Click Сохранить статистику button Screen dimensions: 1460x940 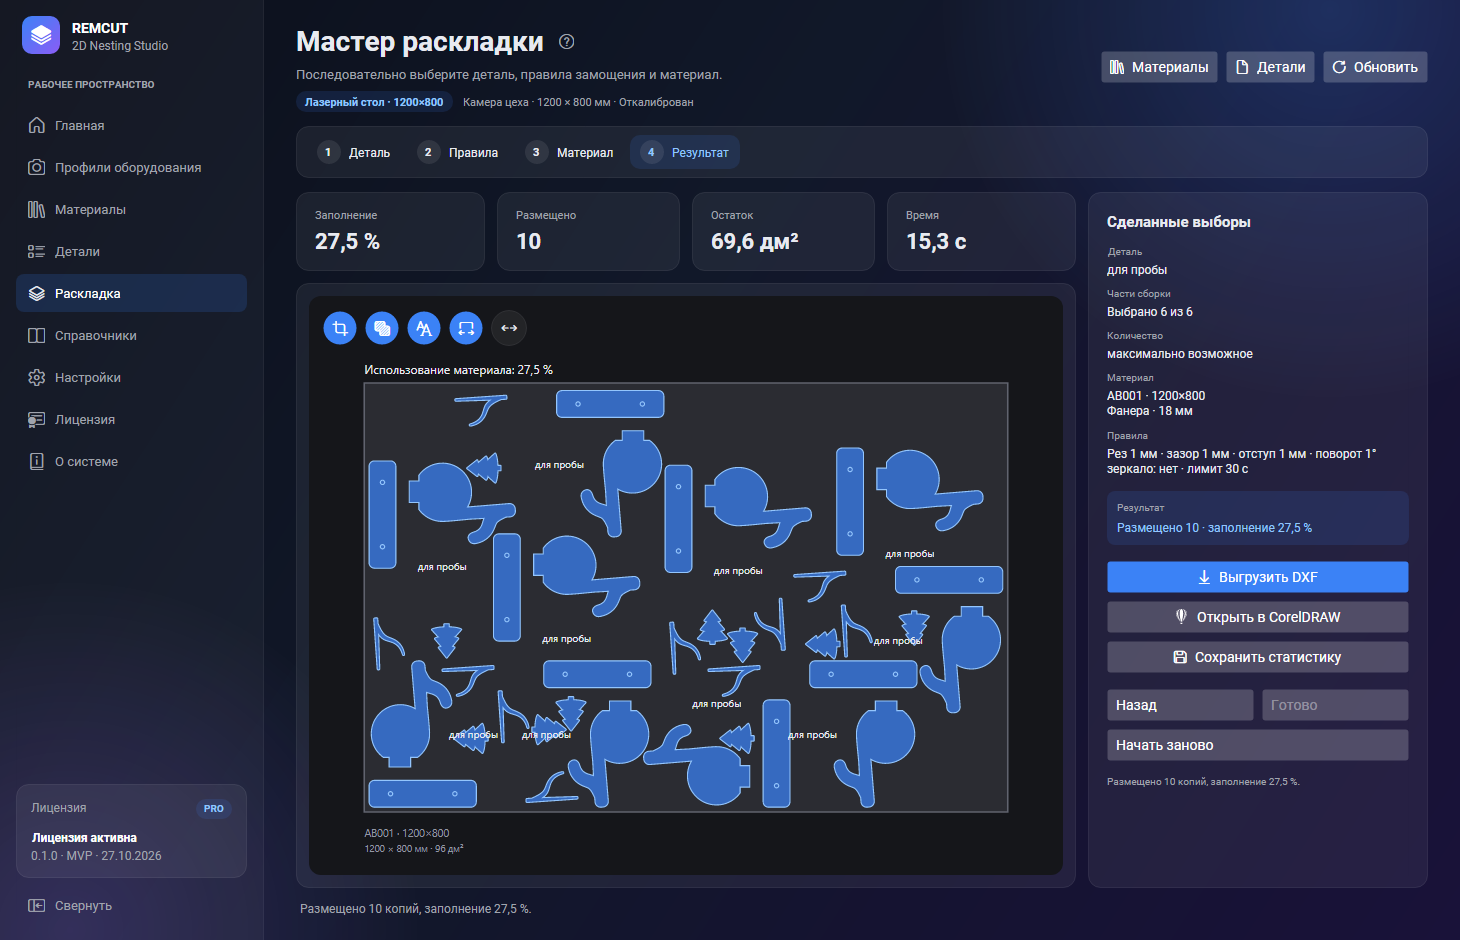(1258, 657)
